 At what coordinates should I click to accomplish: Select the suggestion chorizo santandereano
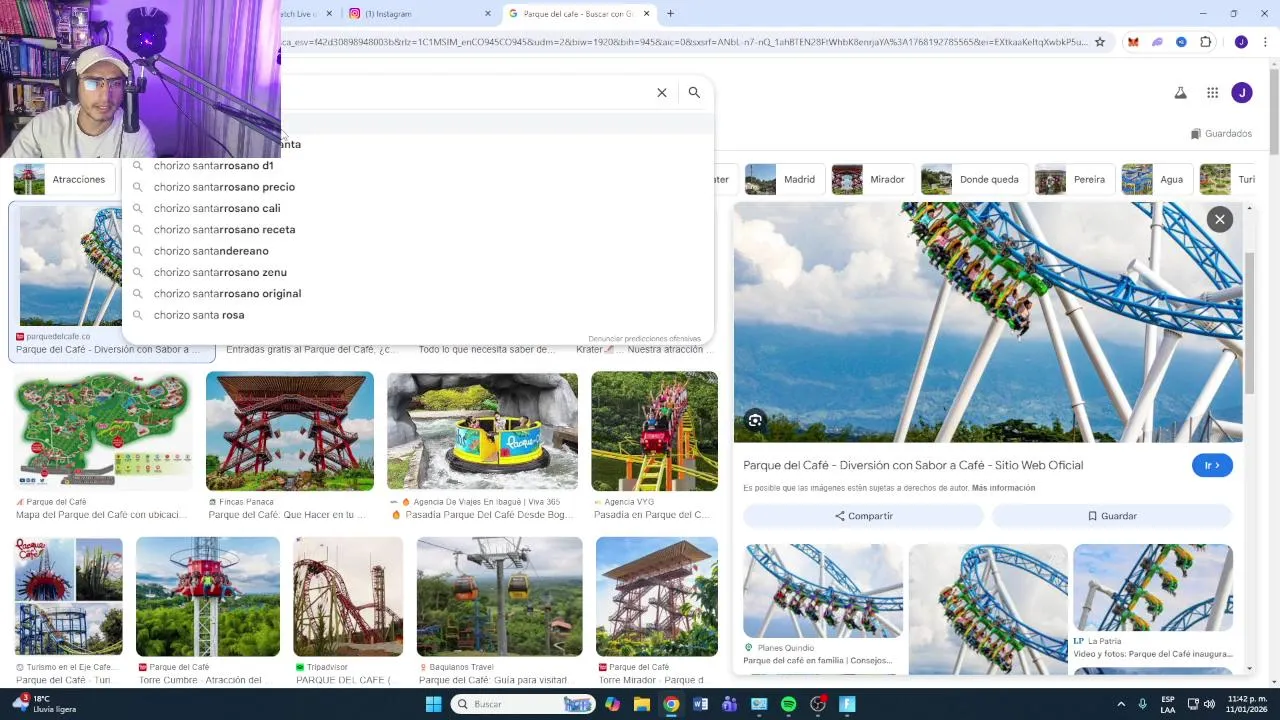tap(418, 251)
